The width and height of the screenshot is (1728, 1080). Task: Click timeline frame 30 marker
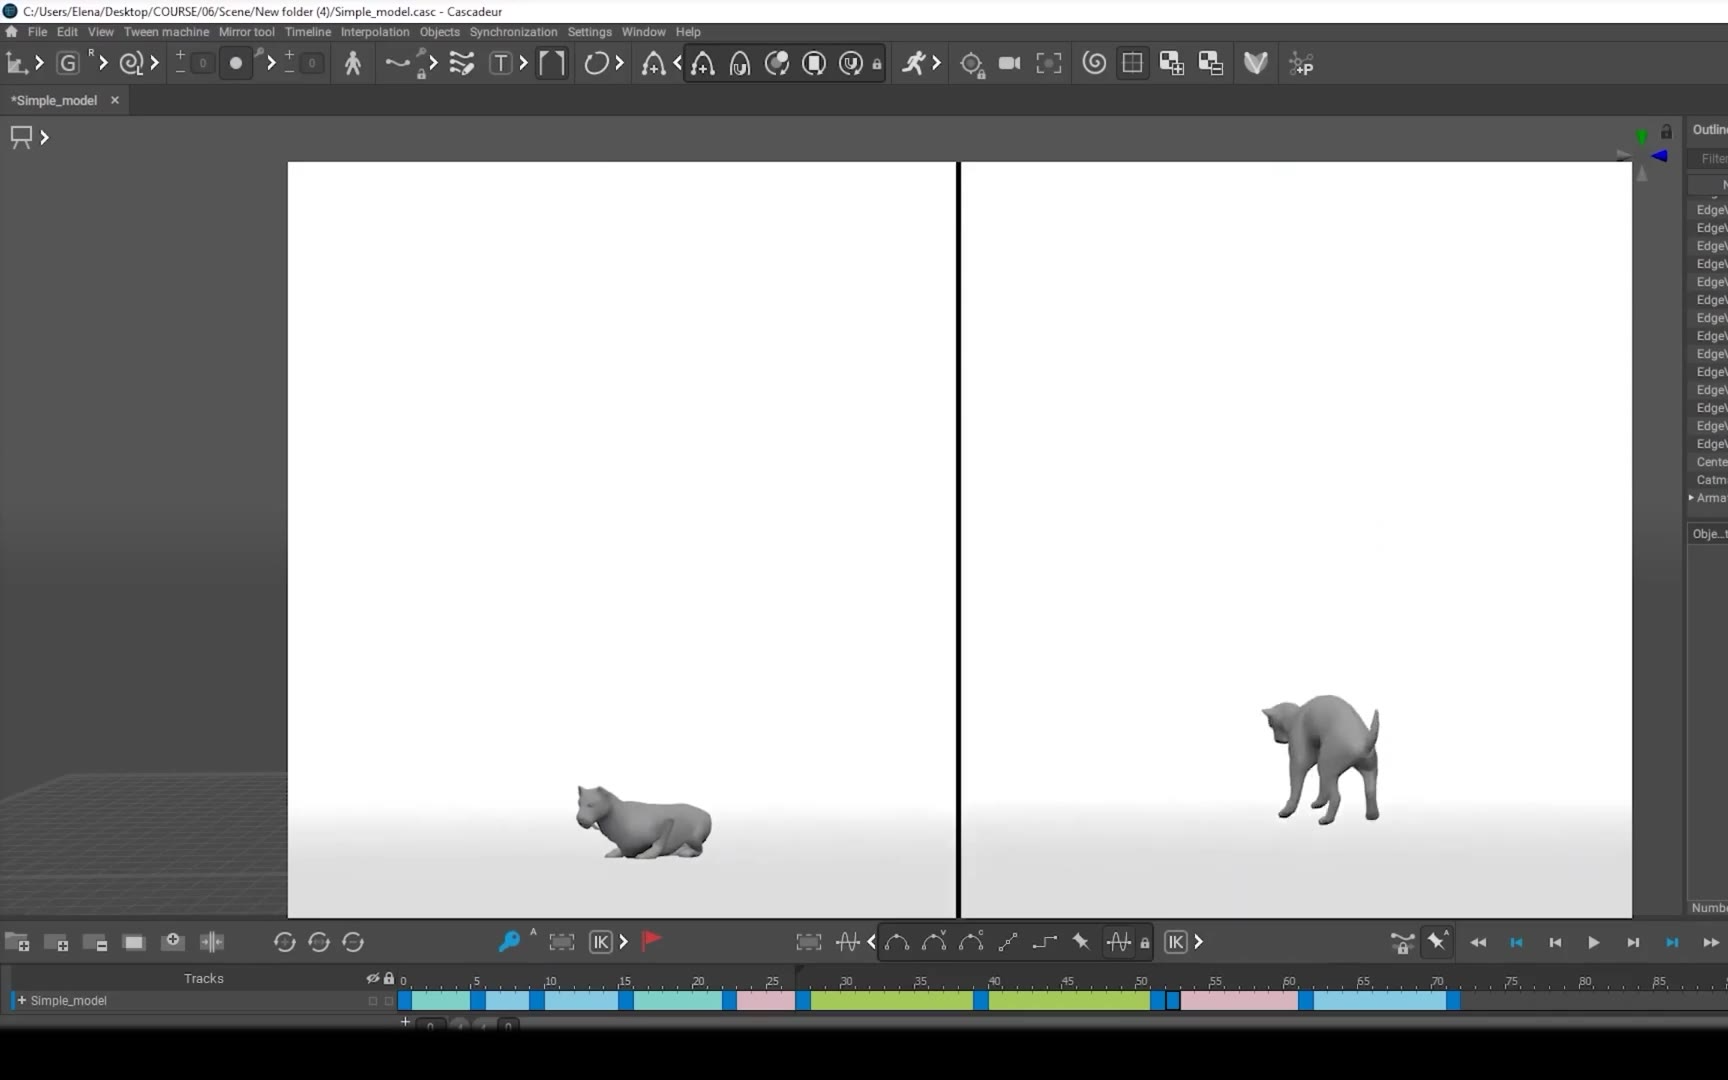tap(846, 981)
